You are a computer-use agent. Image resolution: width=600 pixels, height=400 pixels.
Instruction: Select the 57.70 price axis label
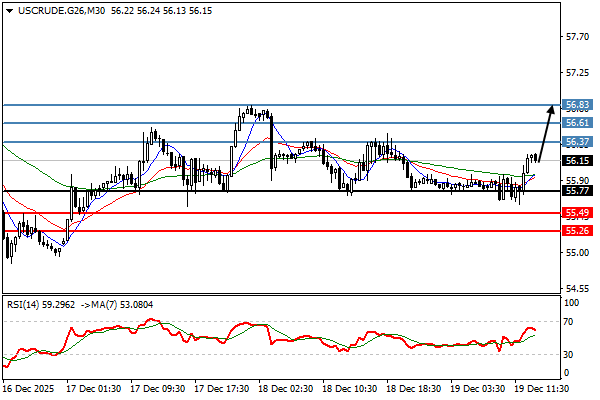[x=577, y=37]
